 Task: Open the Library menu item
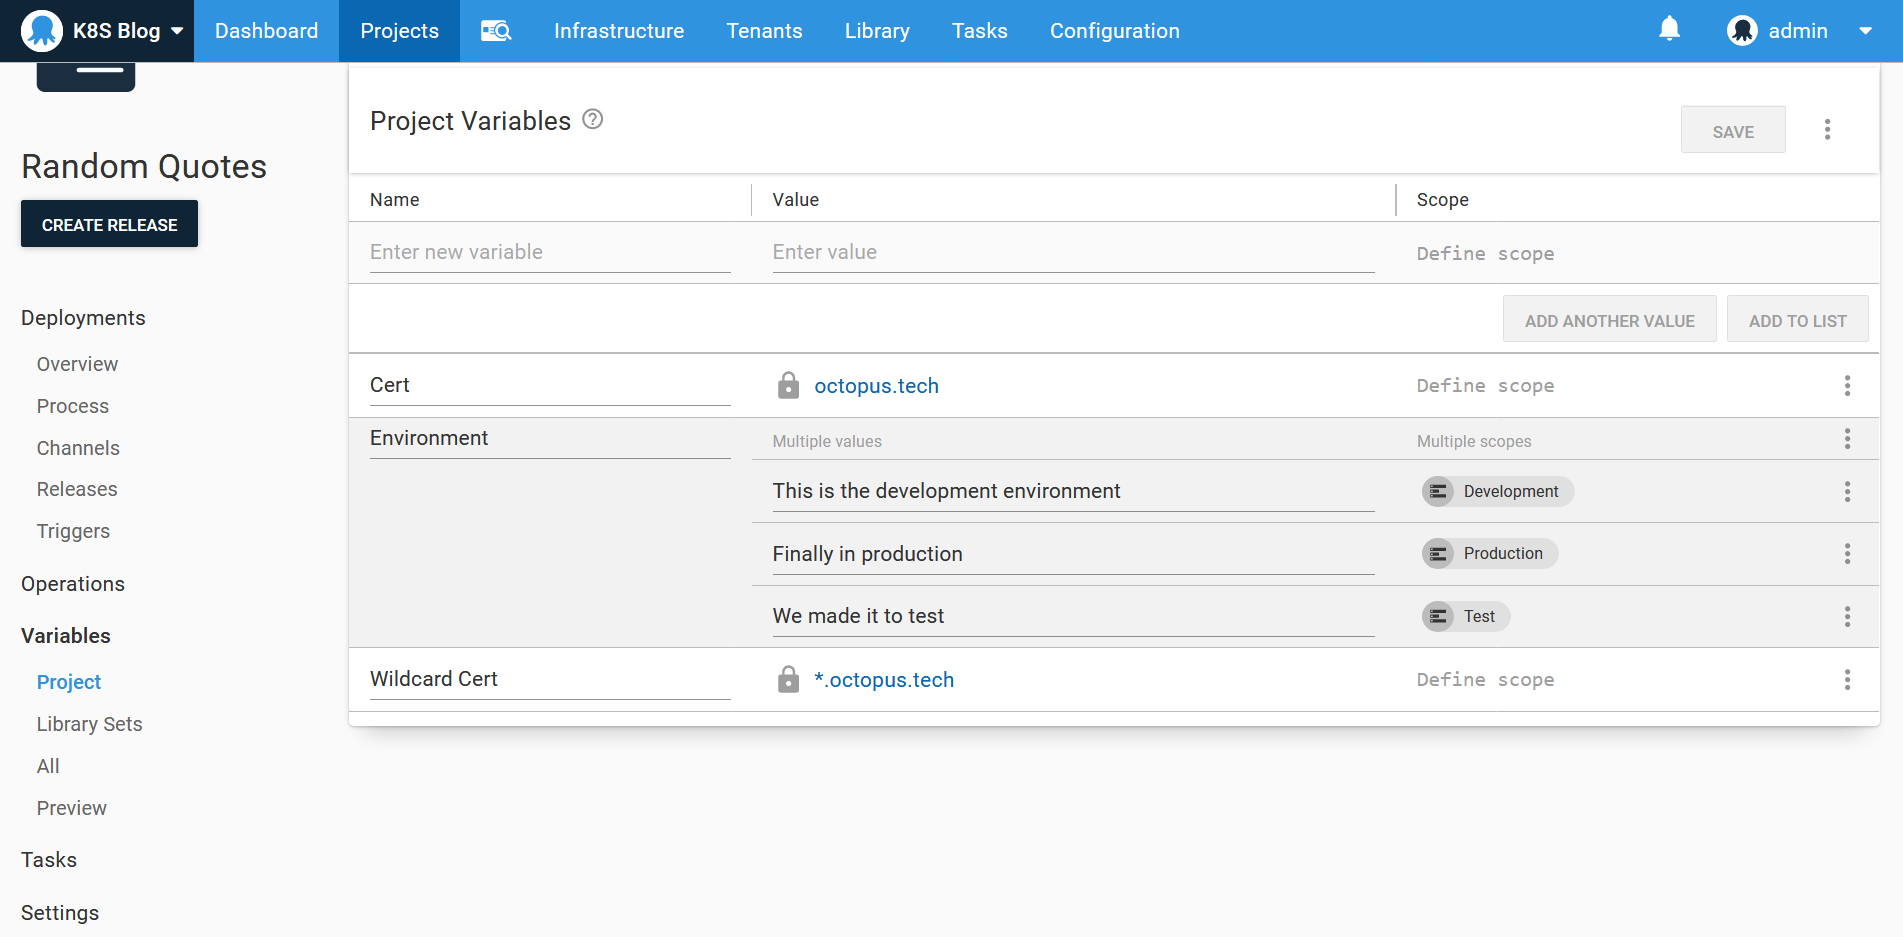tap(877, 31)
